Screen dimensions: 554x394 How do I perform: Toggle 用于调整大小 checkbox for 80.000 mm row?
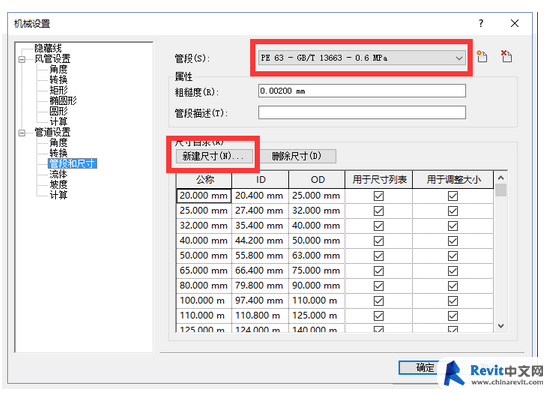pyautogui.click(x=453, y=286)
